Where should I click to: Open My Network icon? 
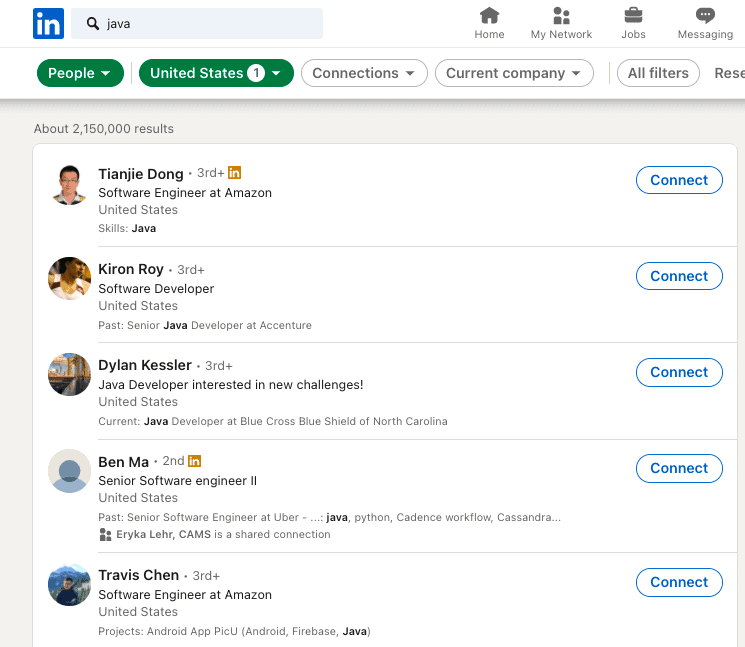pos(561,16)
